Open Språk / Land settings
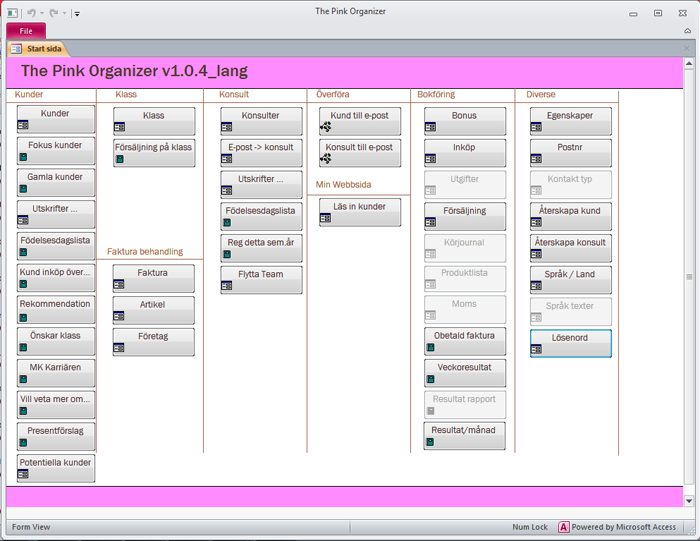700x541 pixels. coord(571,280)
